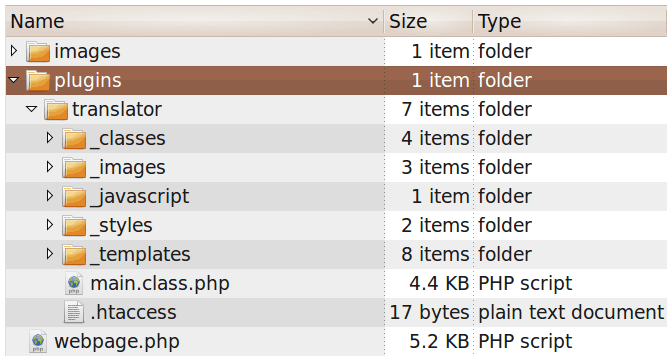Screen dimensions: 672x361
Task: Expand the _templates folder arrow
Action: [50, 254]
